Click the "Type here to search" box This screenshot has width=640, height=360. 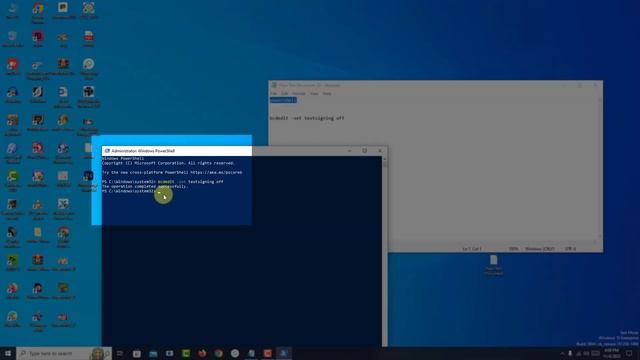pyautogui.click(x=64, y=353)
